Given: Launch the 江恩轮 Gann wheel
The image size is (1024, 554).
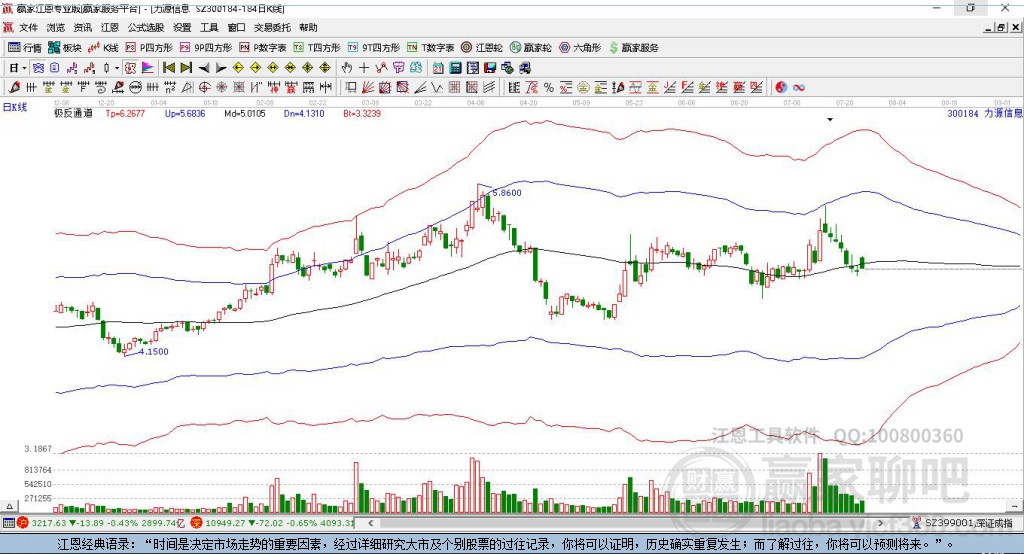Looking at the screenshot, I should (x=482, y=48).
